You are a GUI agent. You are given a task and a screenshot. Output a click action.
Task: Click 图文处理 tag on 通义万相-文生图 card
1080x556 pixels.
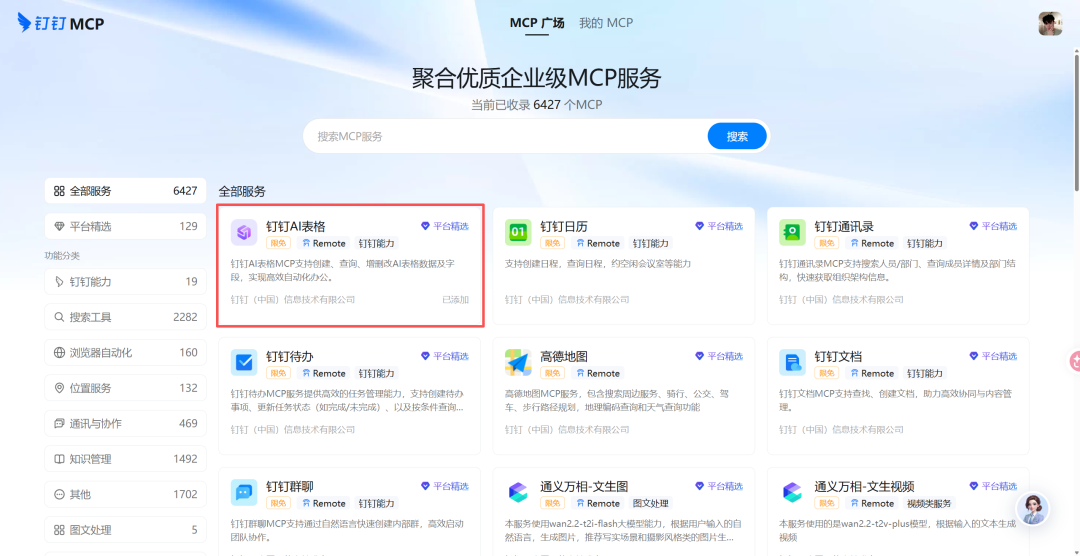(x=650, y=503)
